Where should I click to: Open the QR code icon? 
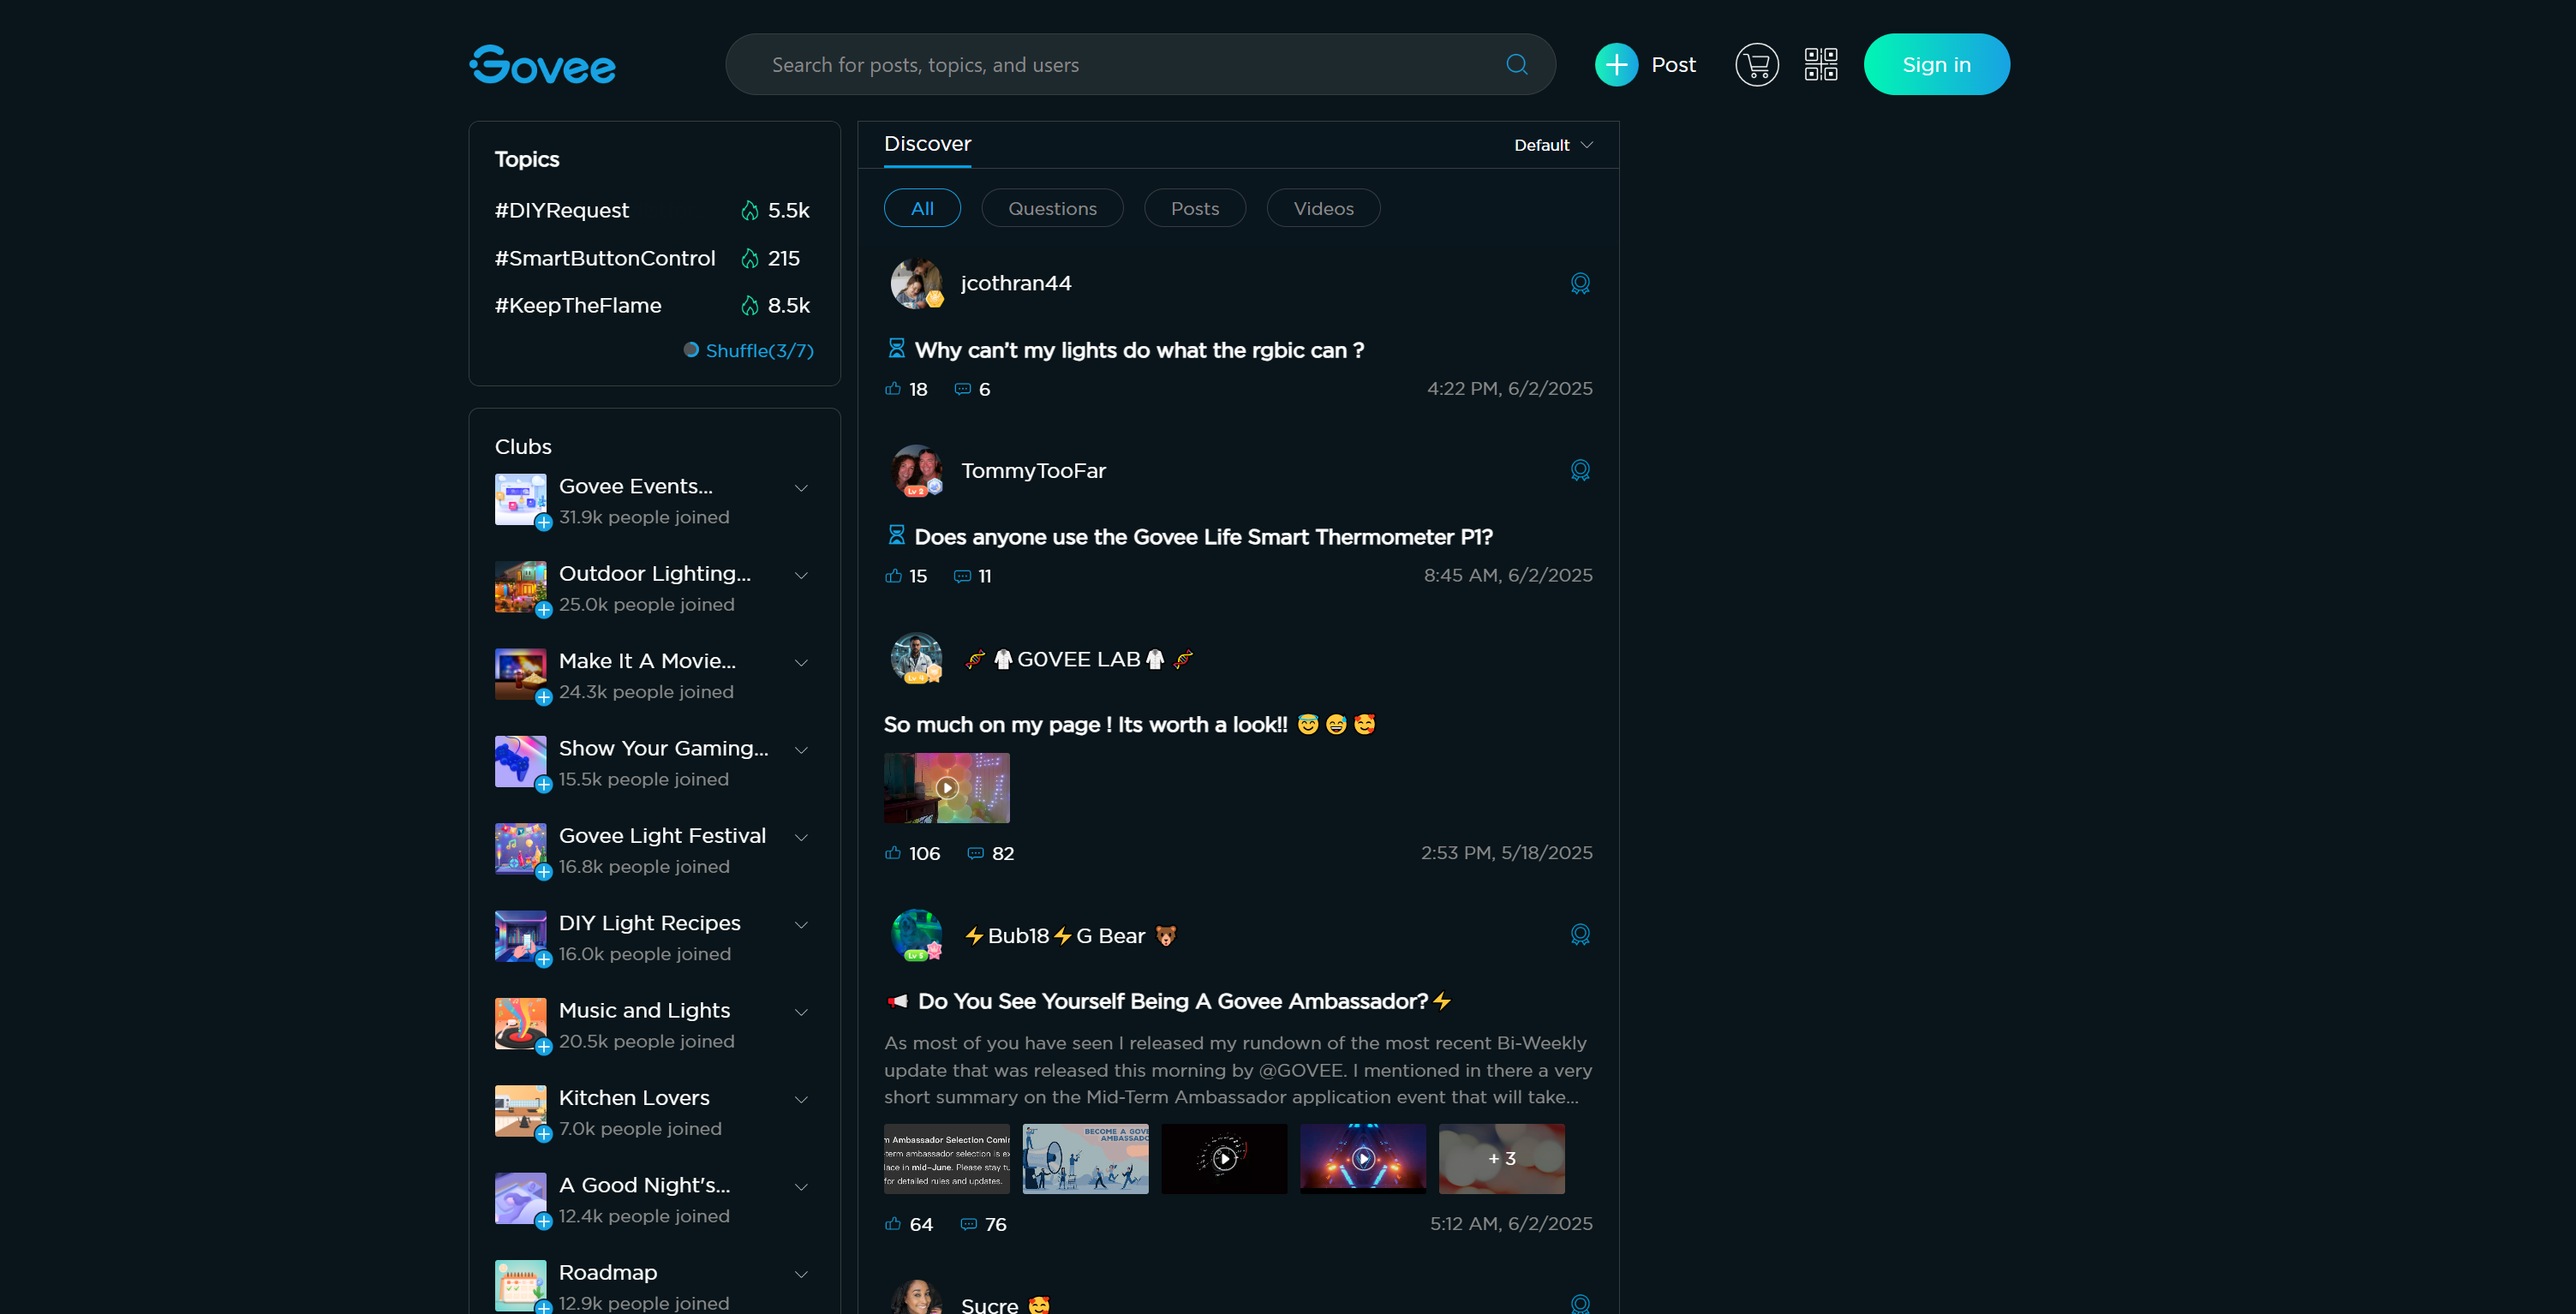click(x=1820, y=65)
